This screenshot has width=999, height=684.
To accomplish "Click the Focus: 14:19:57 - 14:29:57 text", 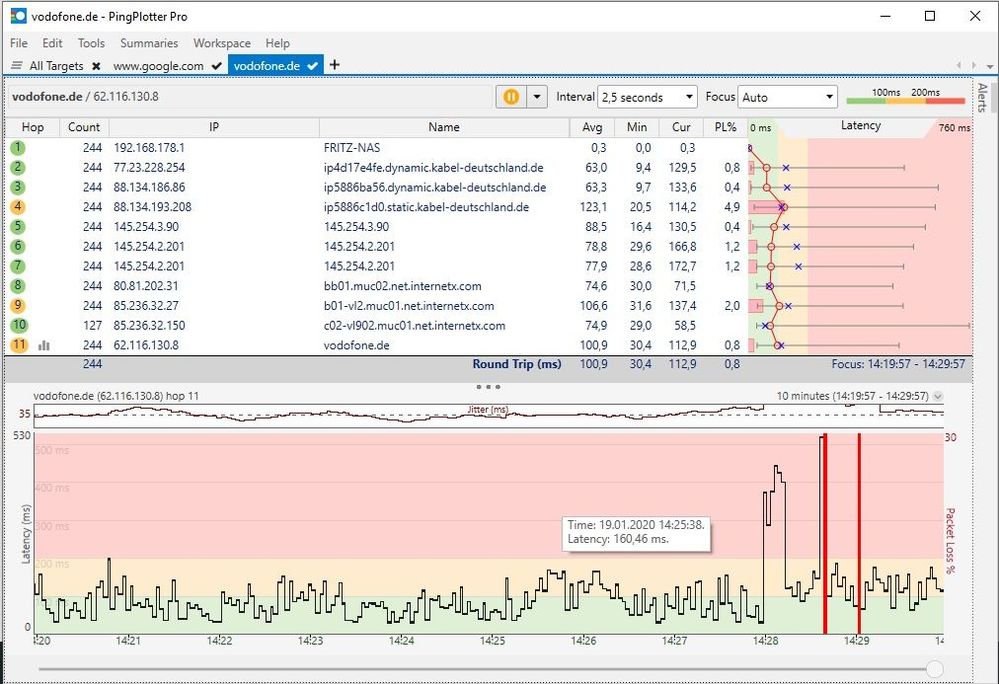I will point(898,364).
